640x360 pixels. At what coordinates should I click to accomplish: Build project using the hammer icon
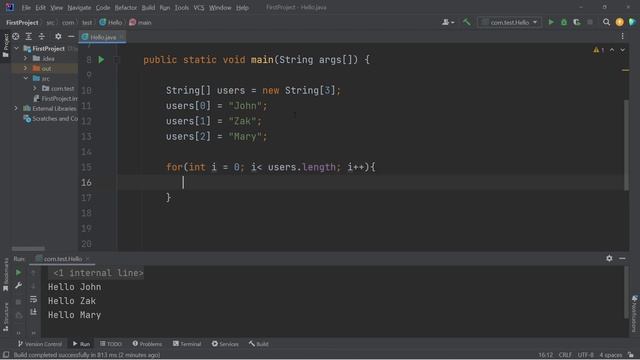point(467,22)
